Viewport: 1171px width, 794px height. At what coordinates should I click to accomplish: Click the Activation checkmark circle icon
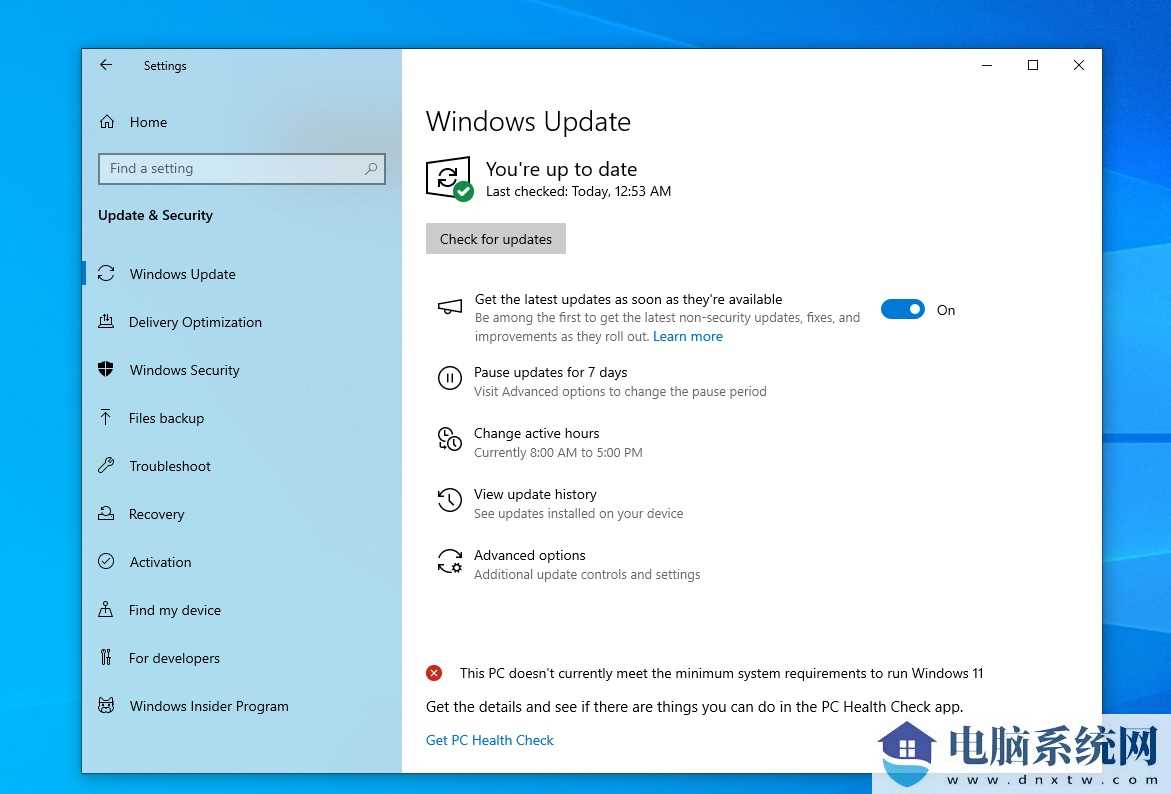(106, 561)
